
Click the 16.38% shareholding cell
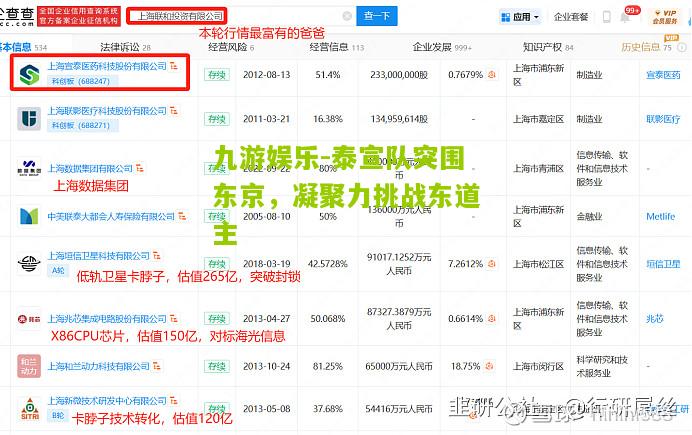[327, 119]
